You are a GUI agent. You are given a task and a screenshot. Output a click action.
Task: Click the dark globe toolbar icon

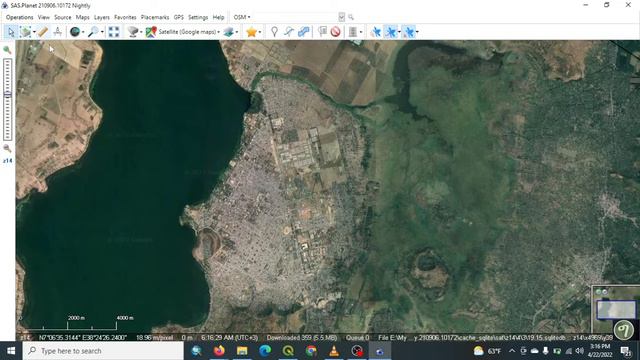pyautogui.click(x=75, y=32)
